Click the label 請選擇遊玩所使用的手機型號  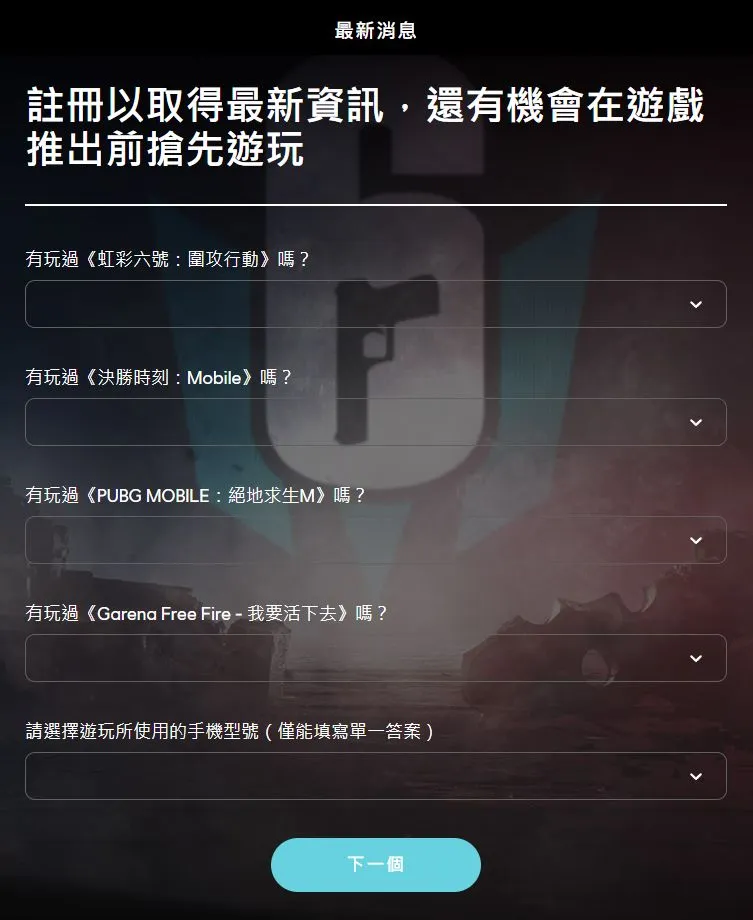point(142,731)
